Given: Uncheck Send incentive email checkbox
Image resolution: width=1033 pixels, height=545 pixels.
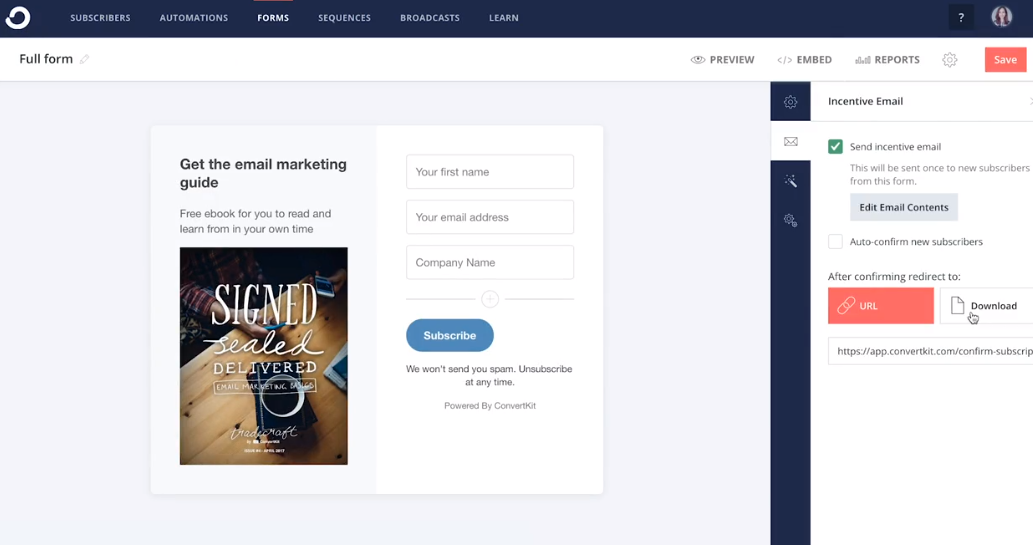Looking at the screenshot, I should [835, 146].
